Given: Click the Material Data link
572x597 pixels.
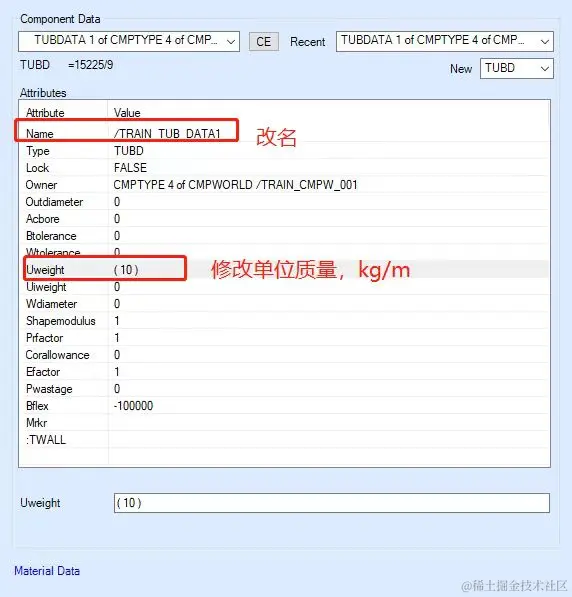Looking at the screenshot, I should 47,571.
